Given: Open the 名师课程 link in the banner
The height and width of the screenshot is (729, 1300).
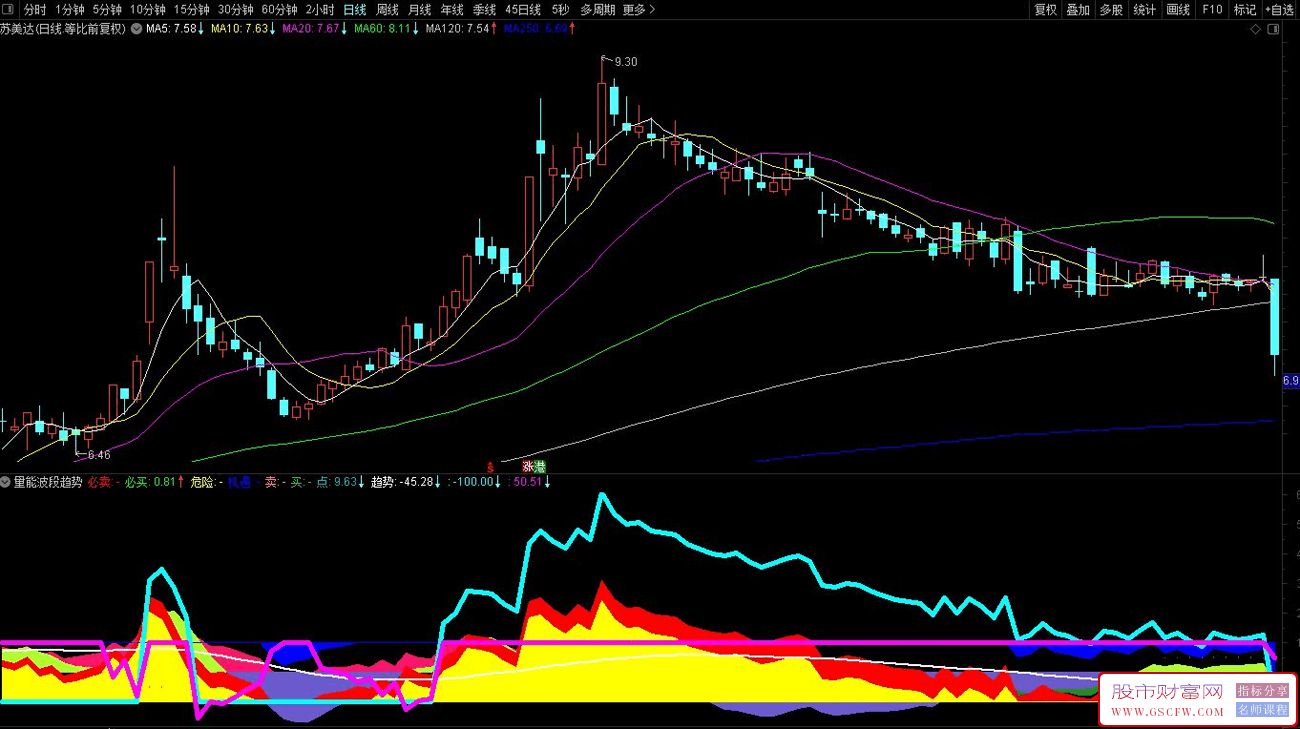Looking at the screenshot, I should click(x=1262, y=709).
